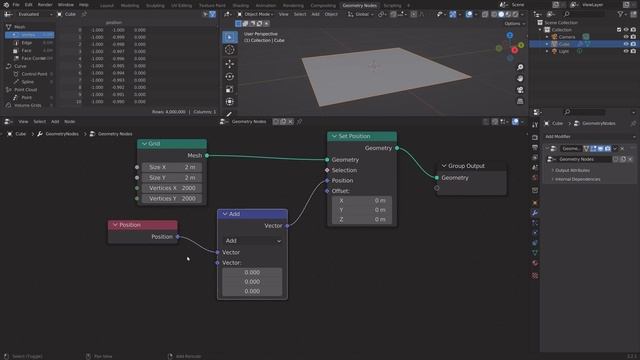Click the red X axis on navigation gizmo
640x360 pixels.
pos(514,50)
